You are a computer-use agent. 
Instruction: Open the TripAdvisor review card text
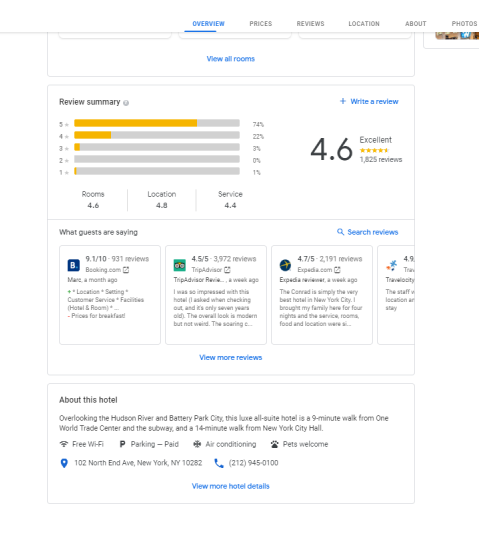[x=216, y=308]
